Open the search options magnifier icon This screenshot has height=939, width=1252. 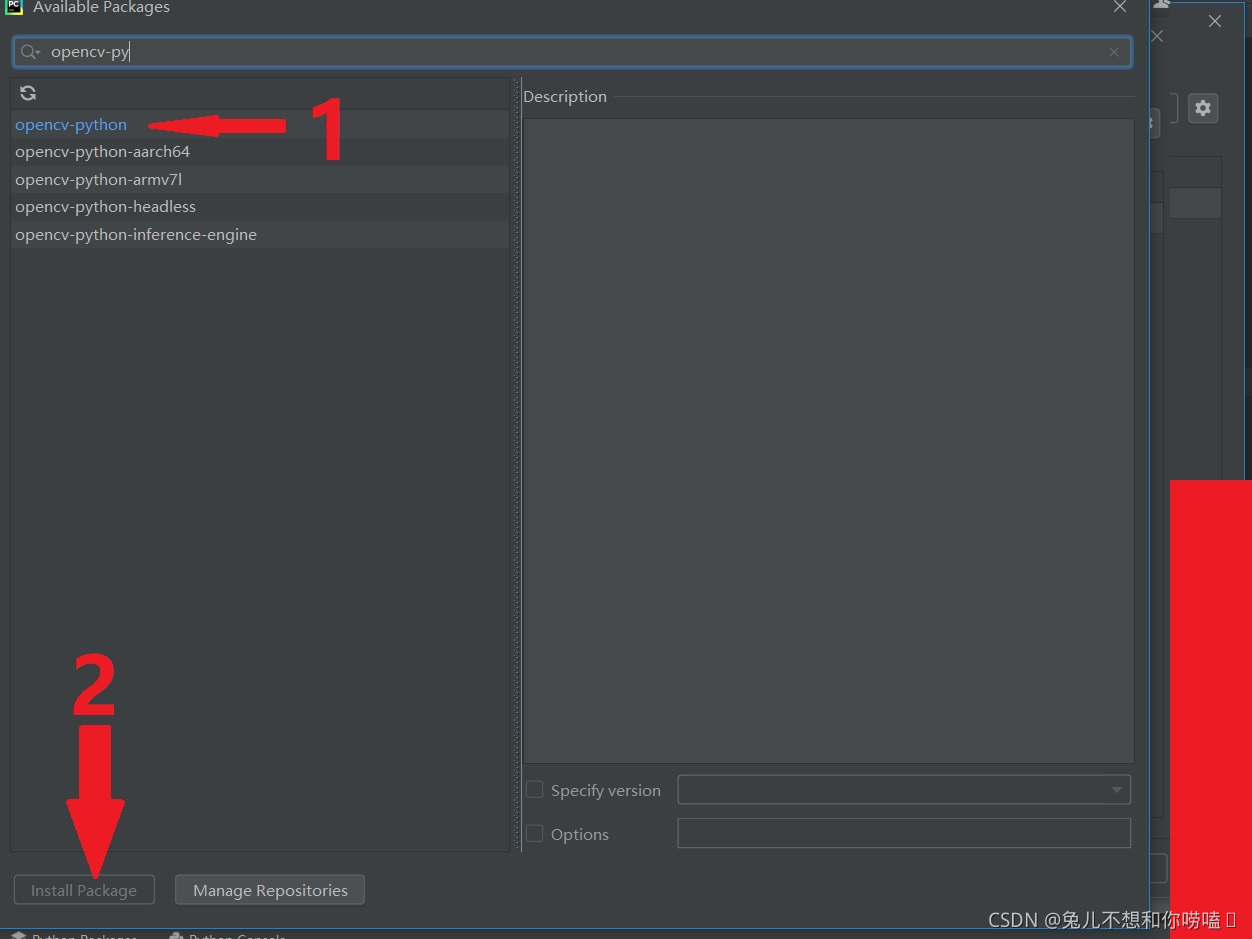click(30, 52)
